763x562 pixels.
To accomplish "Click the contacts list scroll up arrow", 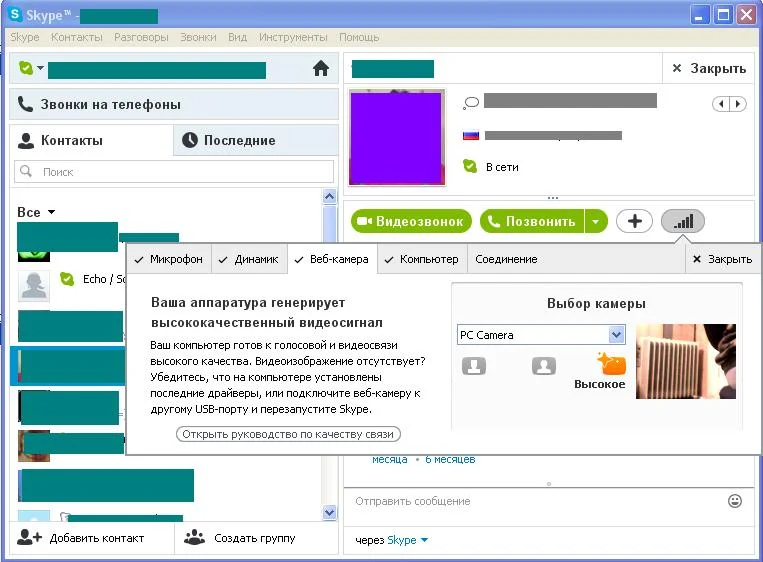I will (x=329, y=196).
